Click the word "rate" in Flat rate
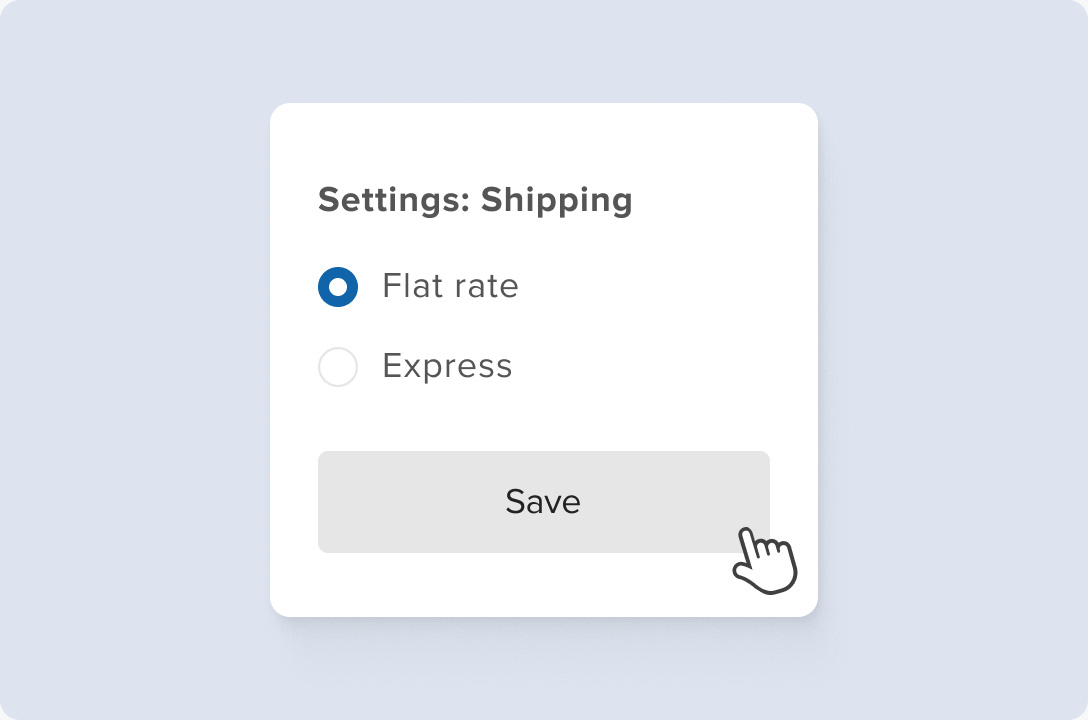1088x720 pixels. point(485,287)
